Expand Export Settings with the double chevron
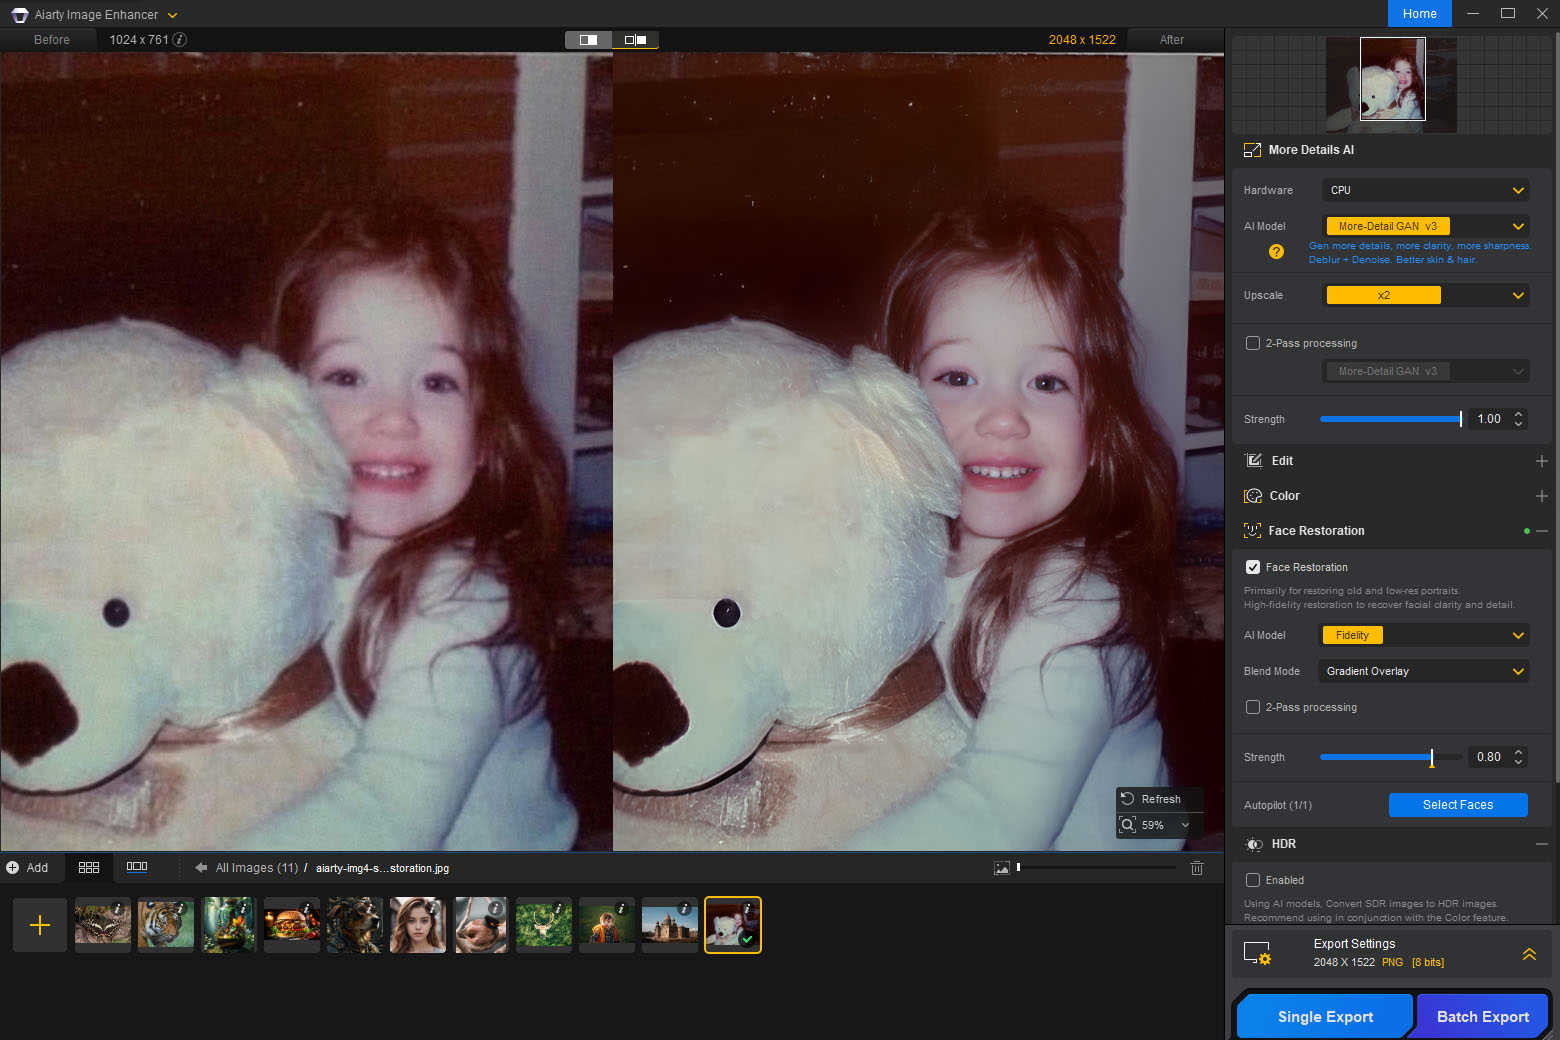 tap(1529, 954)
